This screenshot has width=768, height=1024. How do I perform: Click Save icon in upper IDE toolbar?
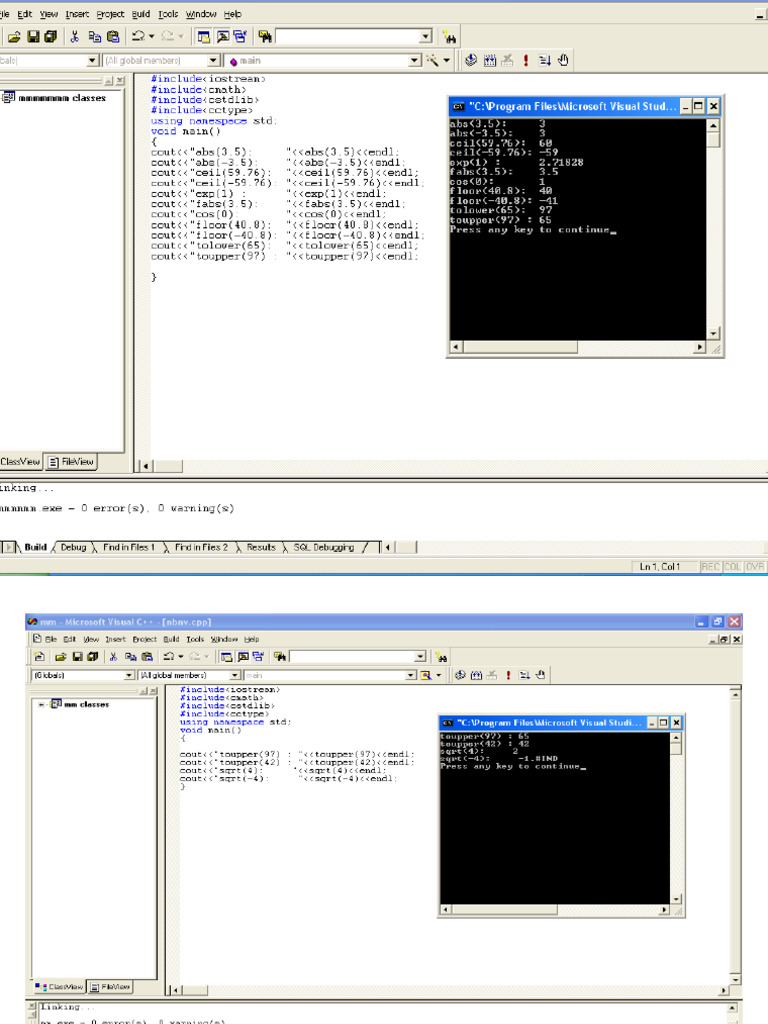(33, 37)
